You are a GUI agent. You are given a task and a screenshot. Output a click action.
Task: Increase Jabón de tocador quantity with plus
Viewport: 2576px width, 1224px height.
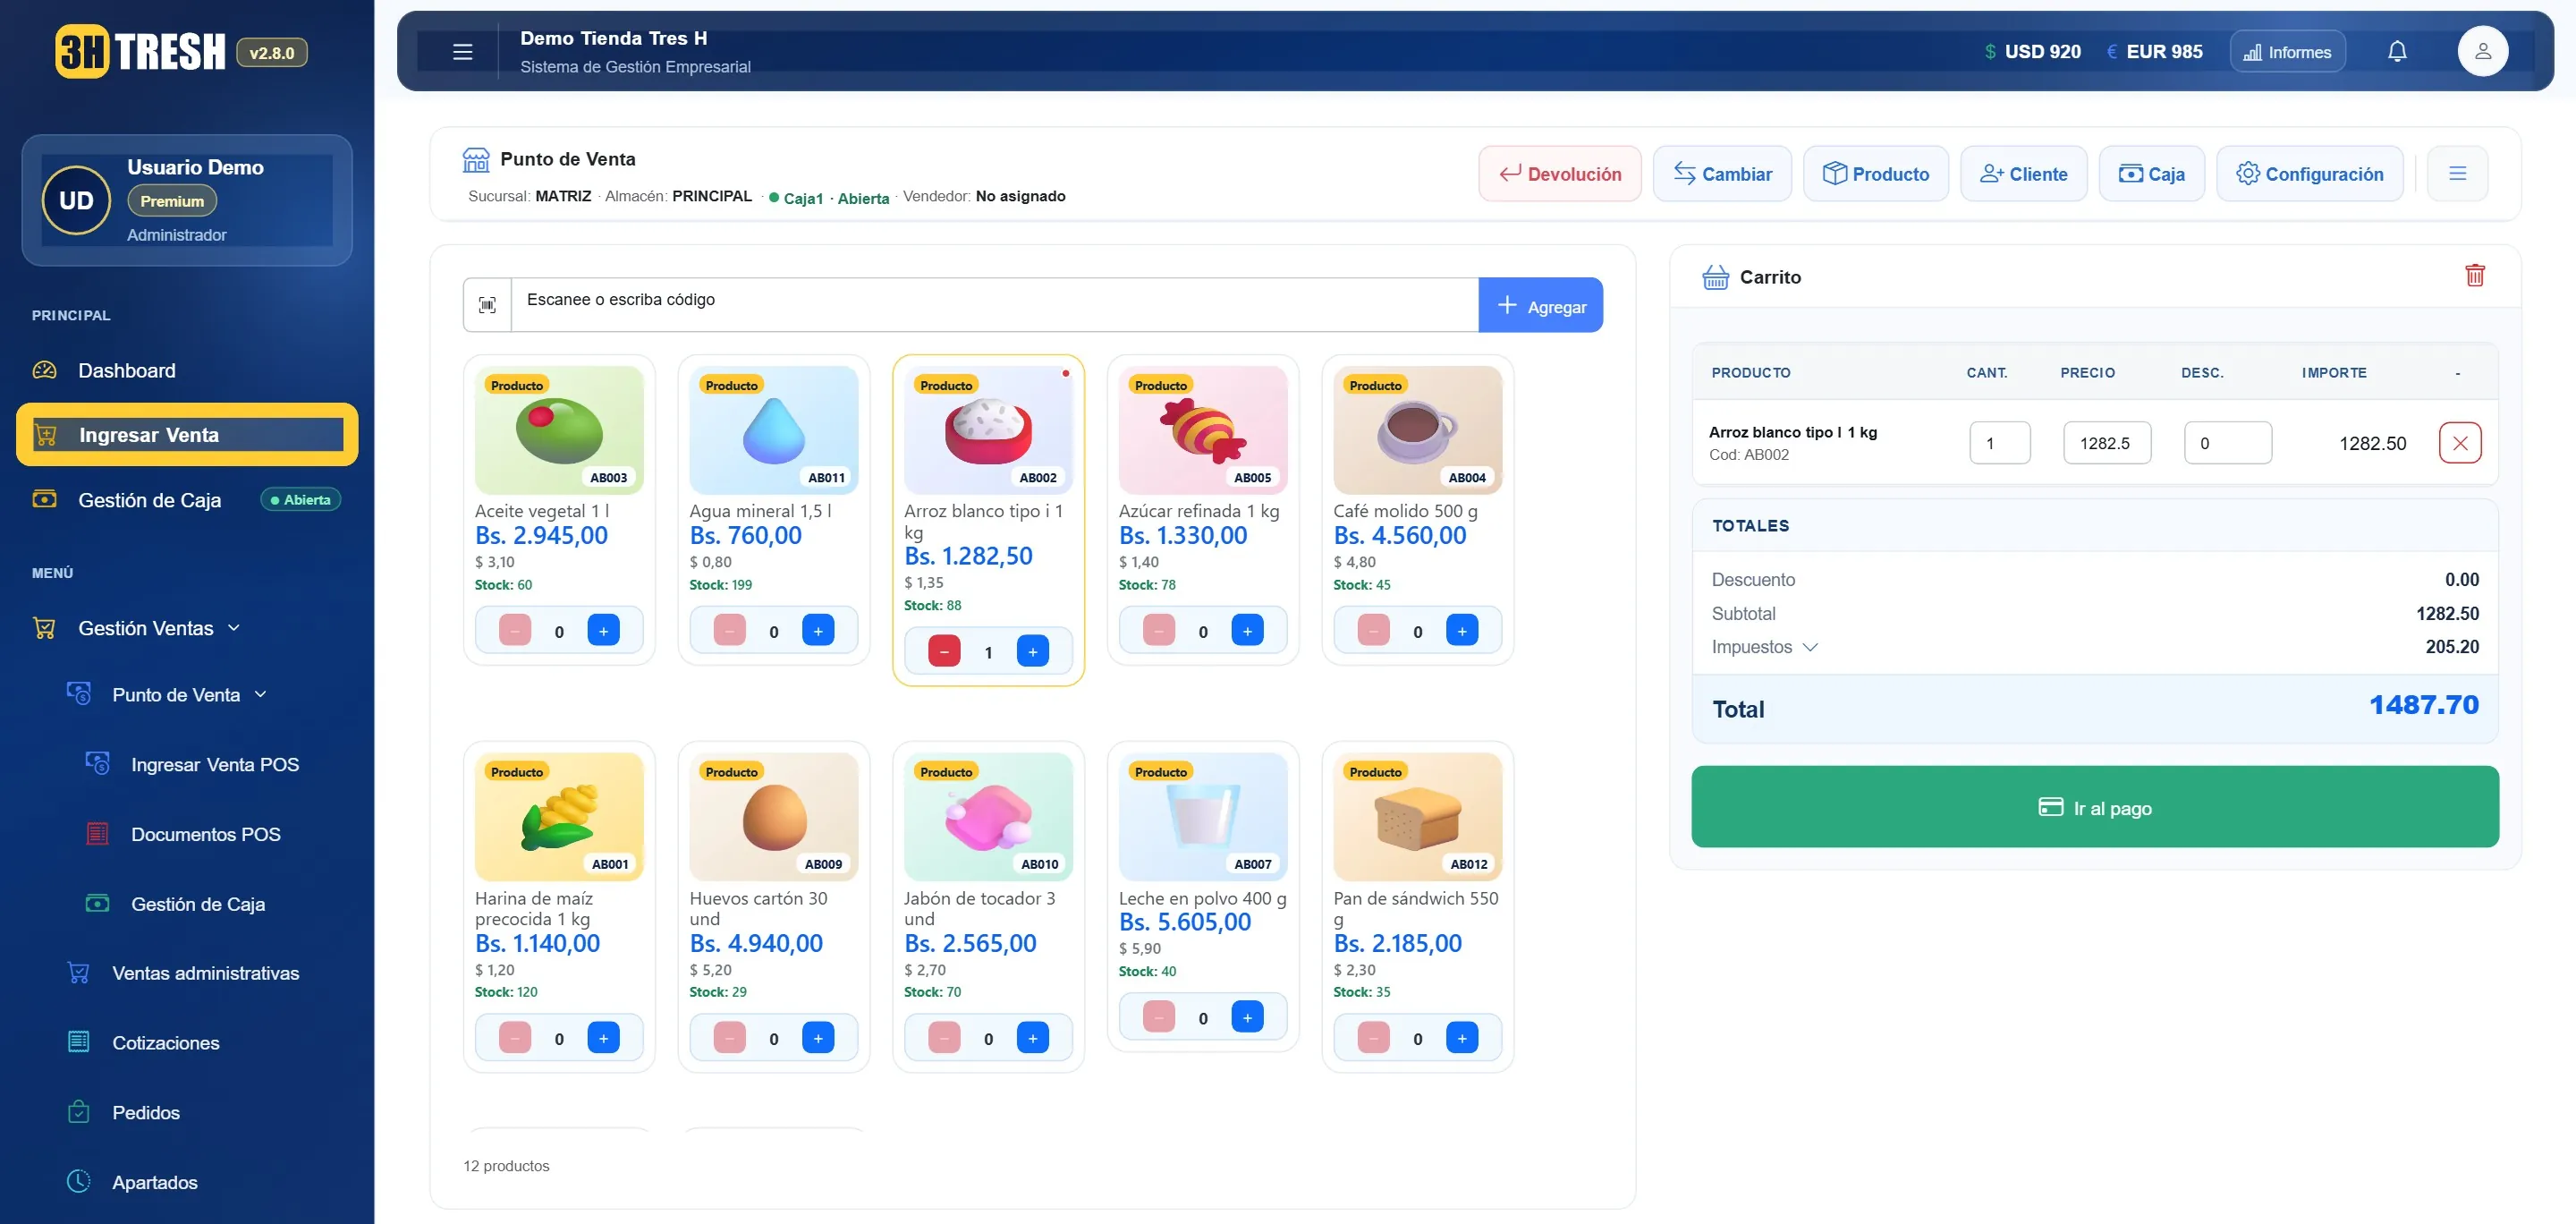point(1032,1039)
